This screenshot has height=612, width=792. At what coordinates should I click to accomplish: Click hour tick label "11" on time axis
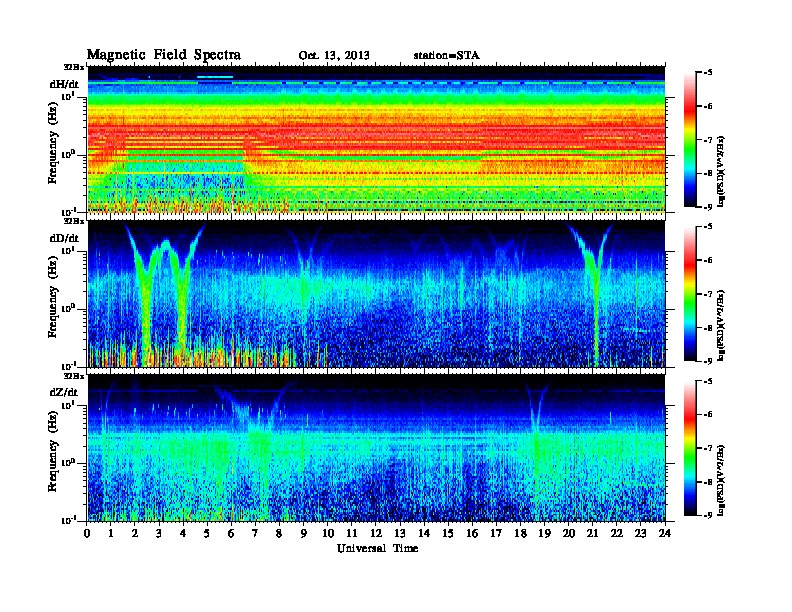click(352, 533)
